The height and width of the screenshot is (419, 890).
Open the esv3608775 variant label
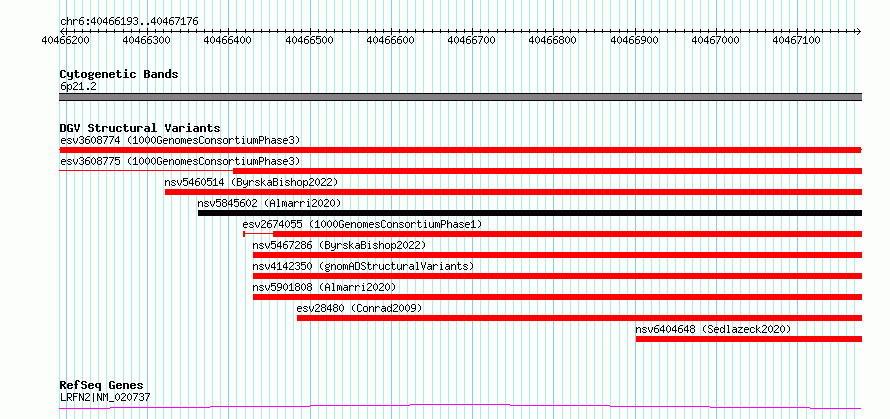pyautogui.click(x=180, y=161)
